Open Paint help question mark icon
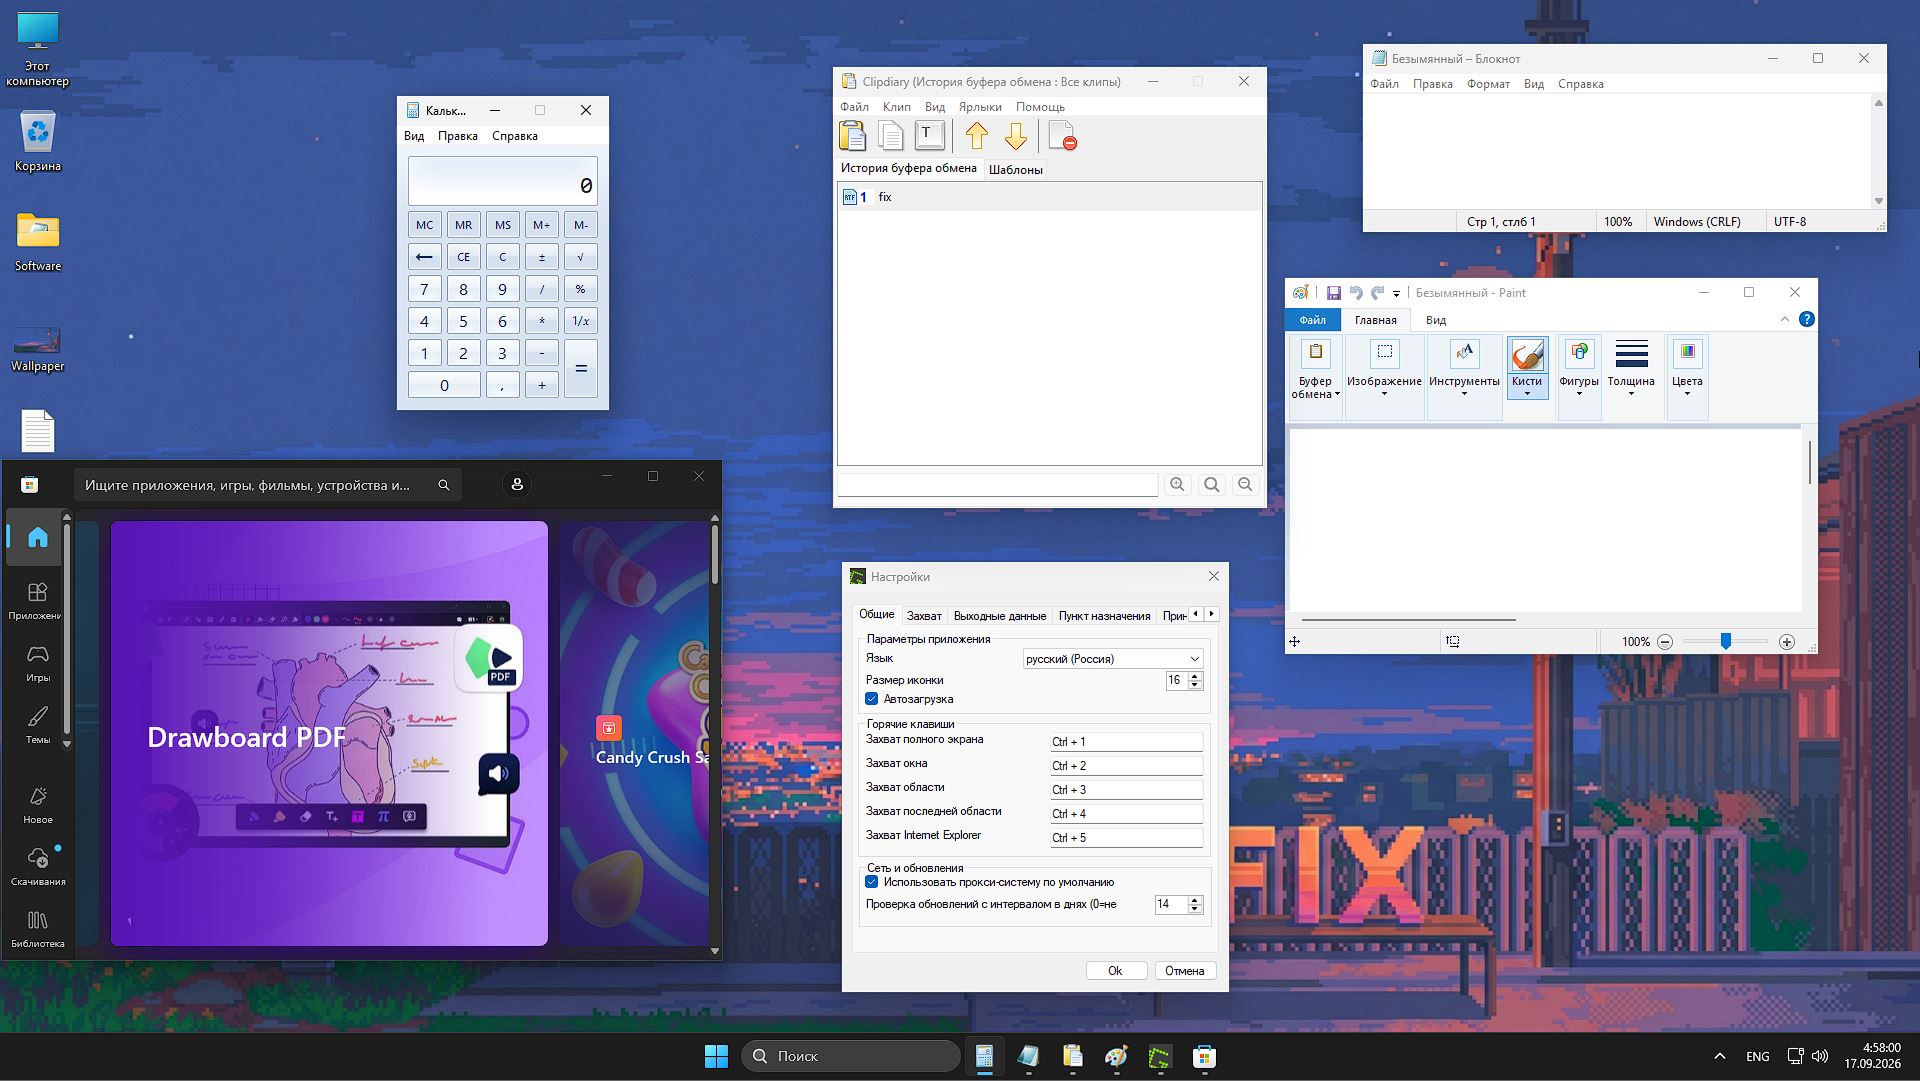Viewport: 1920px width, 1081px height. pyautogui.click(x=1806, y=319)
